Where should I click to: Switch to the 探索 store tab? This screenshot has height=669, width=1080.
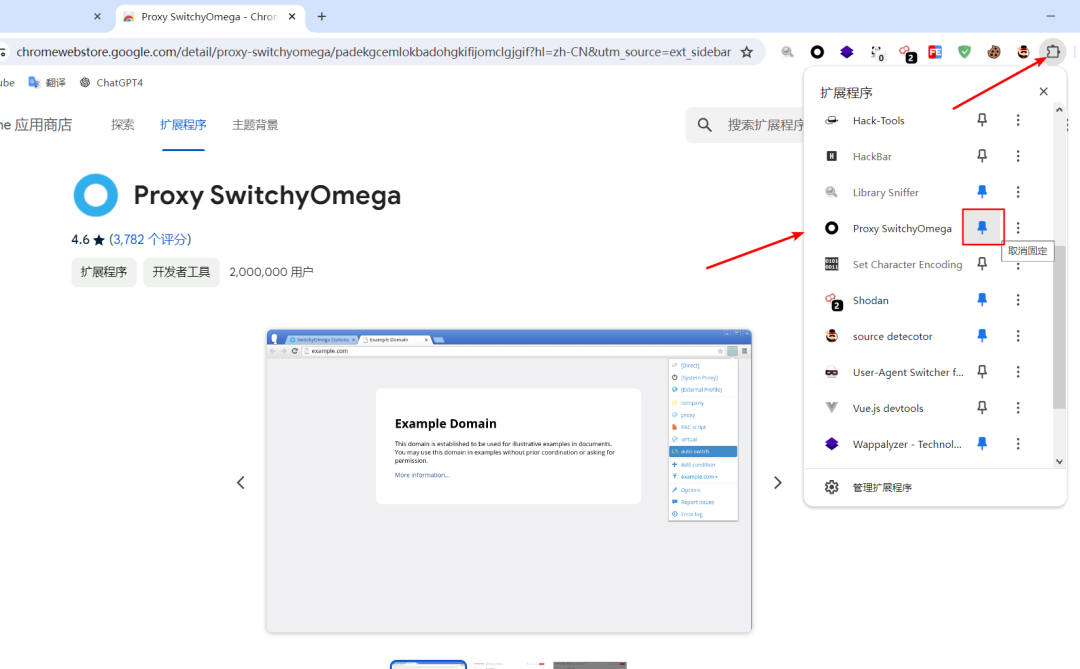click(123, 125)
